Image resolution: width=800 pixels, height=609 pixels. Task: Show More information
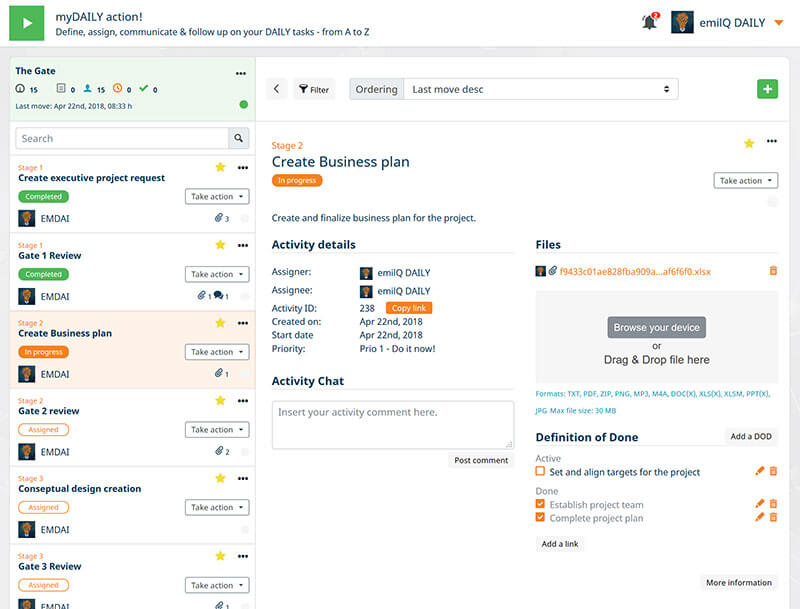click(x=739, y=582)
